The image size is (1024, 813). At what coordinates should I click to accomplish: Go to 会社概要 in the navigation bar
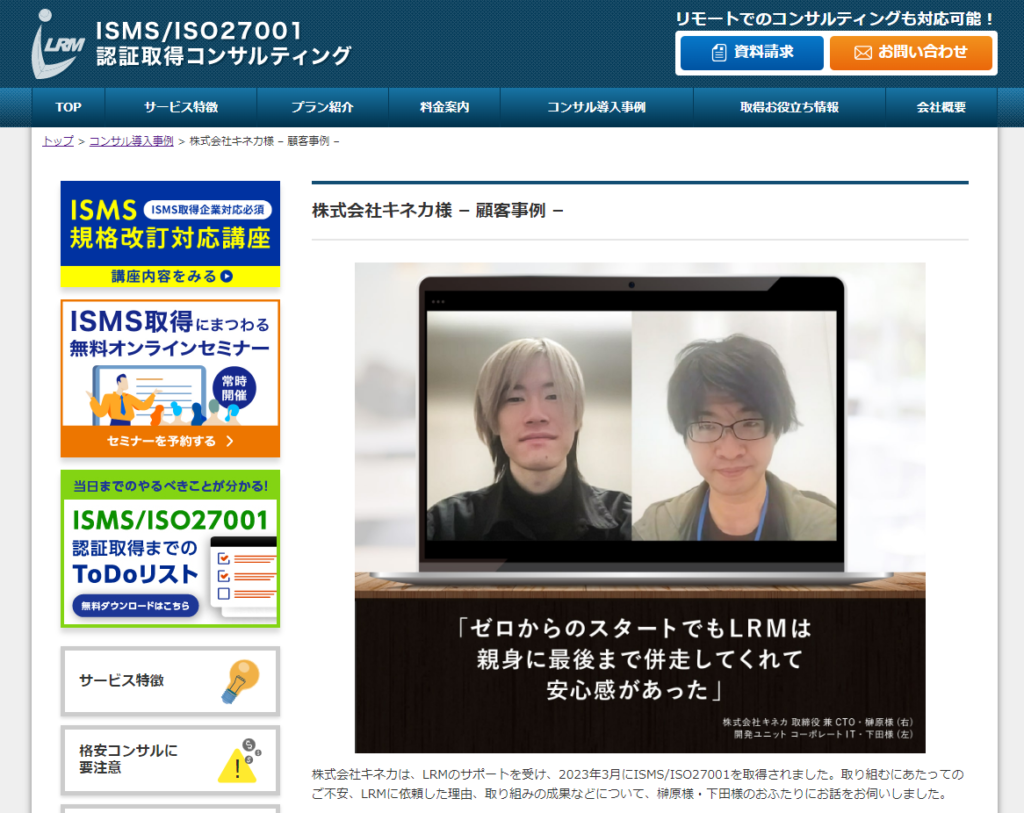[941, 107]
